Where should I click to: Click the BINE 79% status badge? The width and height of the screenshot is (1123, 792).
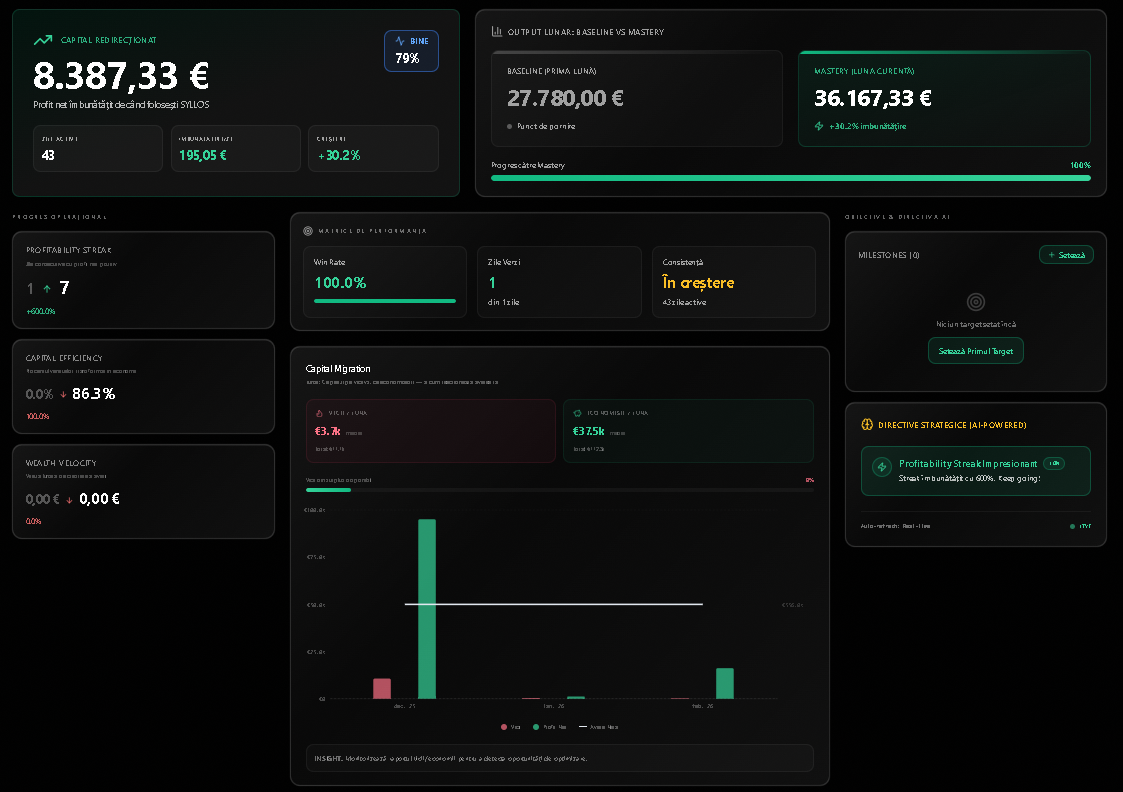pos(411,50)
